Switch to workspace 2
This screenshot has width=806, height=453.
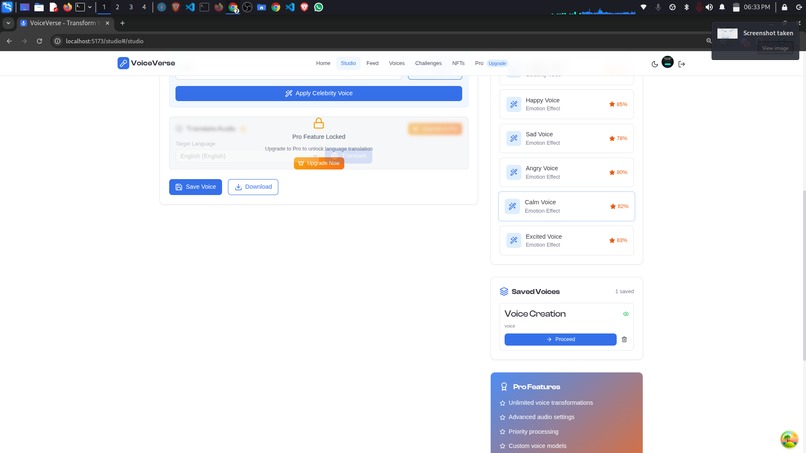pyautogui.click(x=117, y=7)
